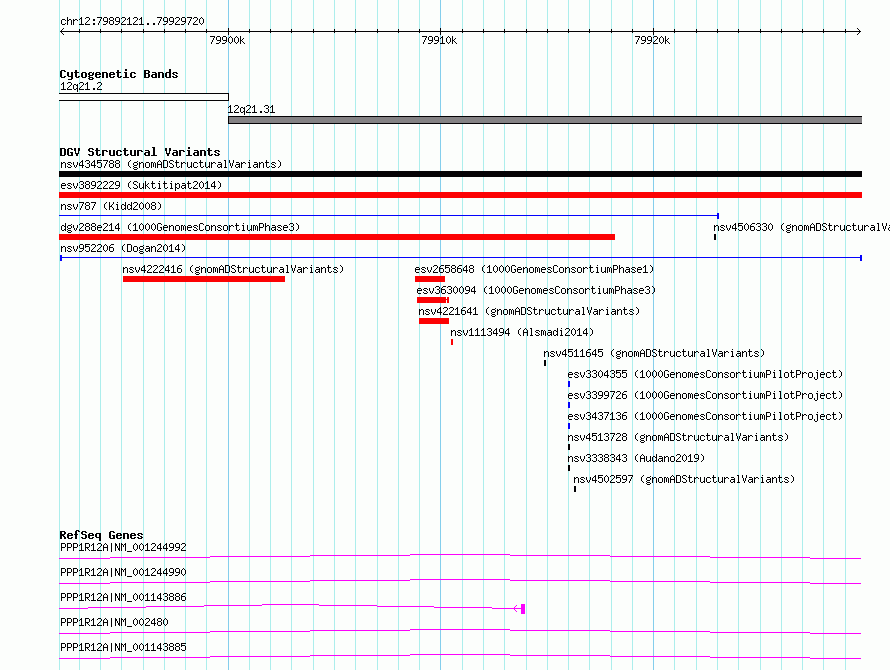Click the chr12:79892121..79929720 coordinates text
The height and width of the screenshot is (670, 890).
click(x=132, y=21)
